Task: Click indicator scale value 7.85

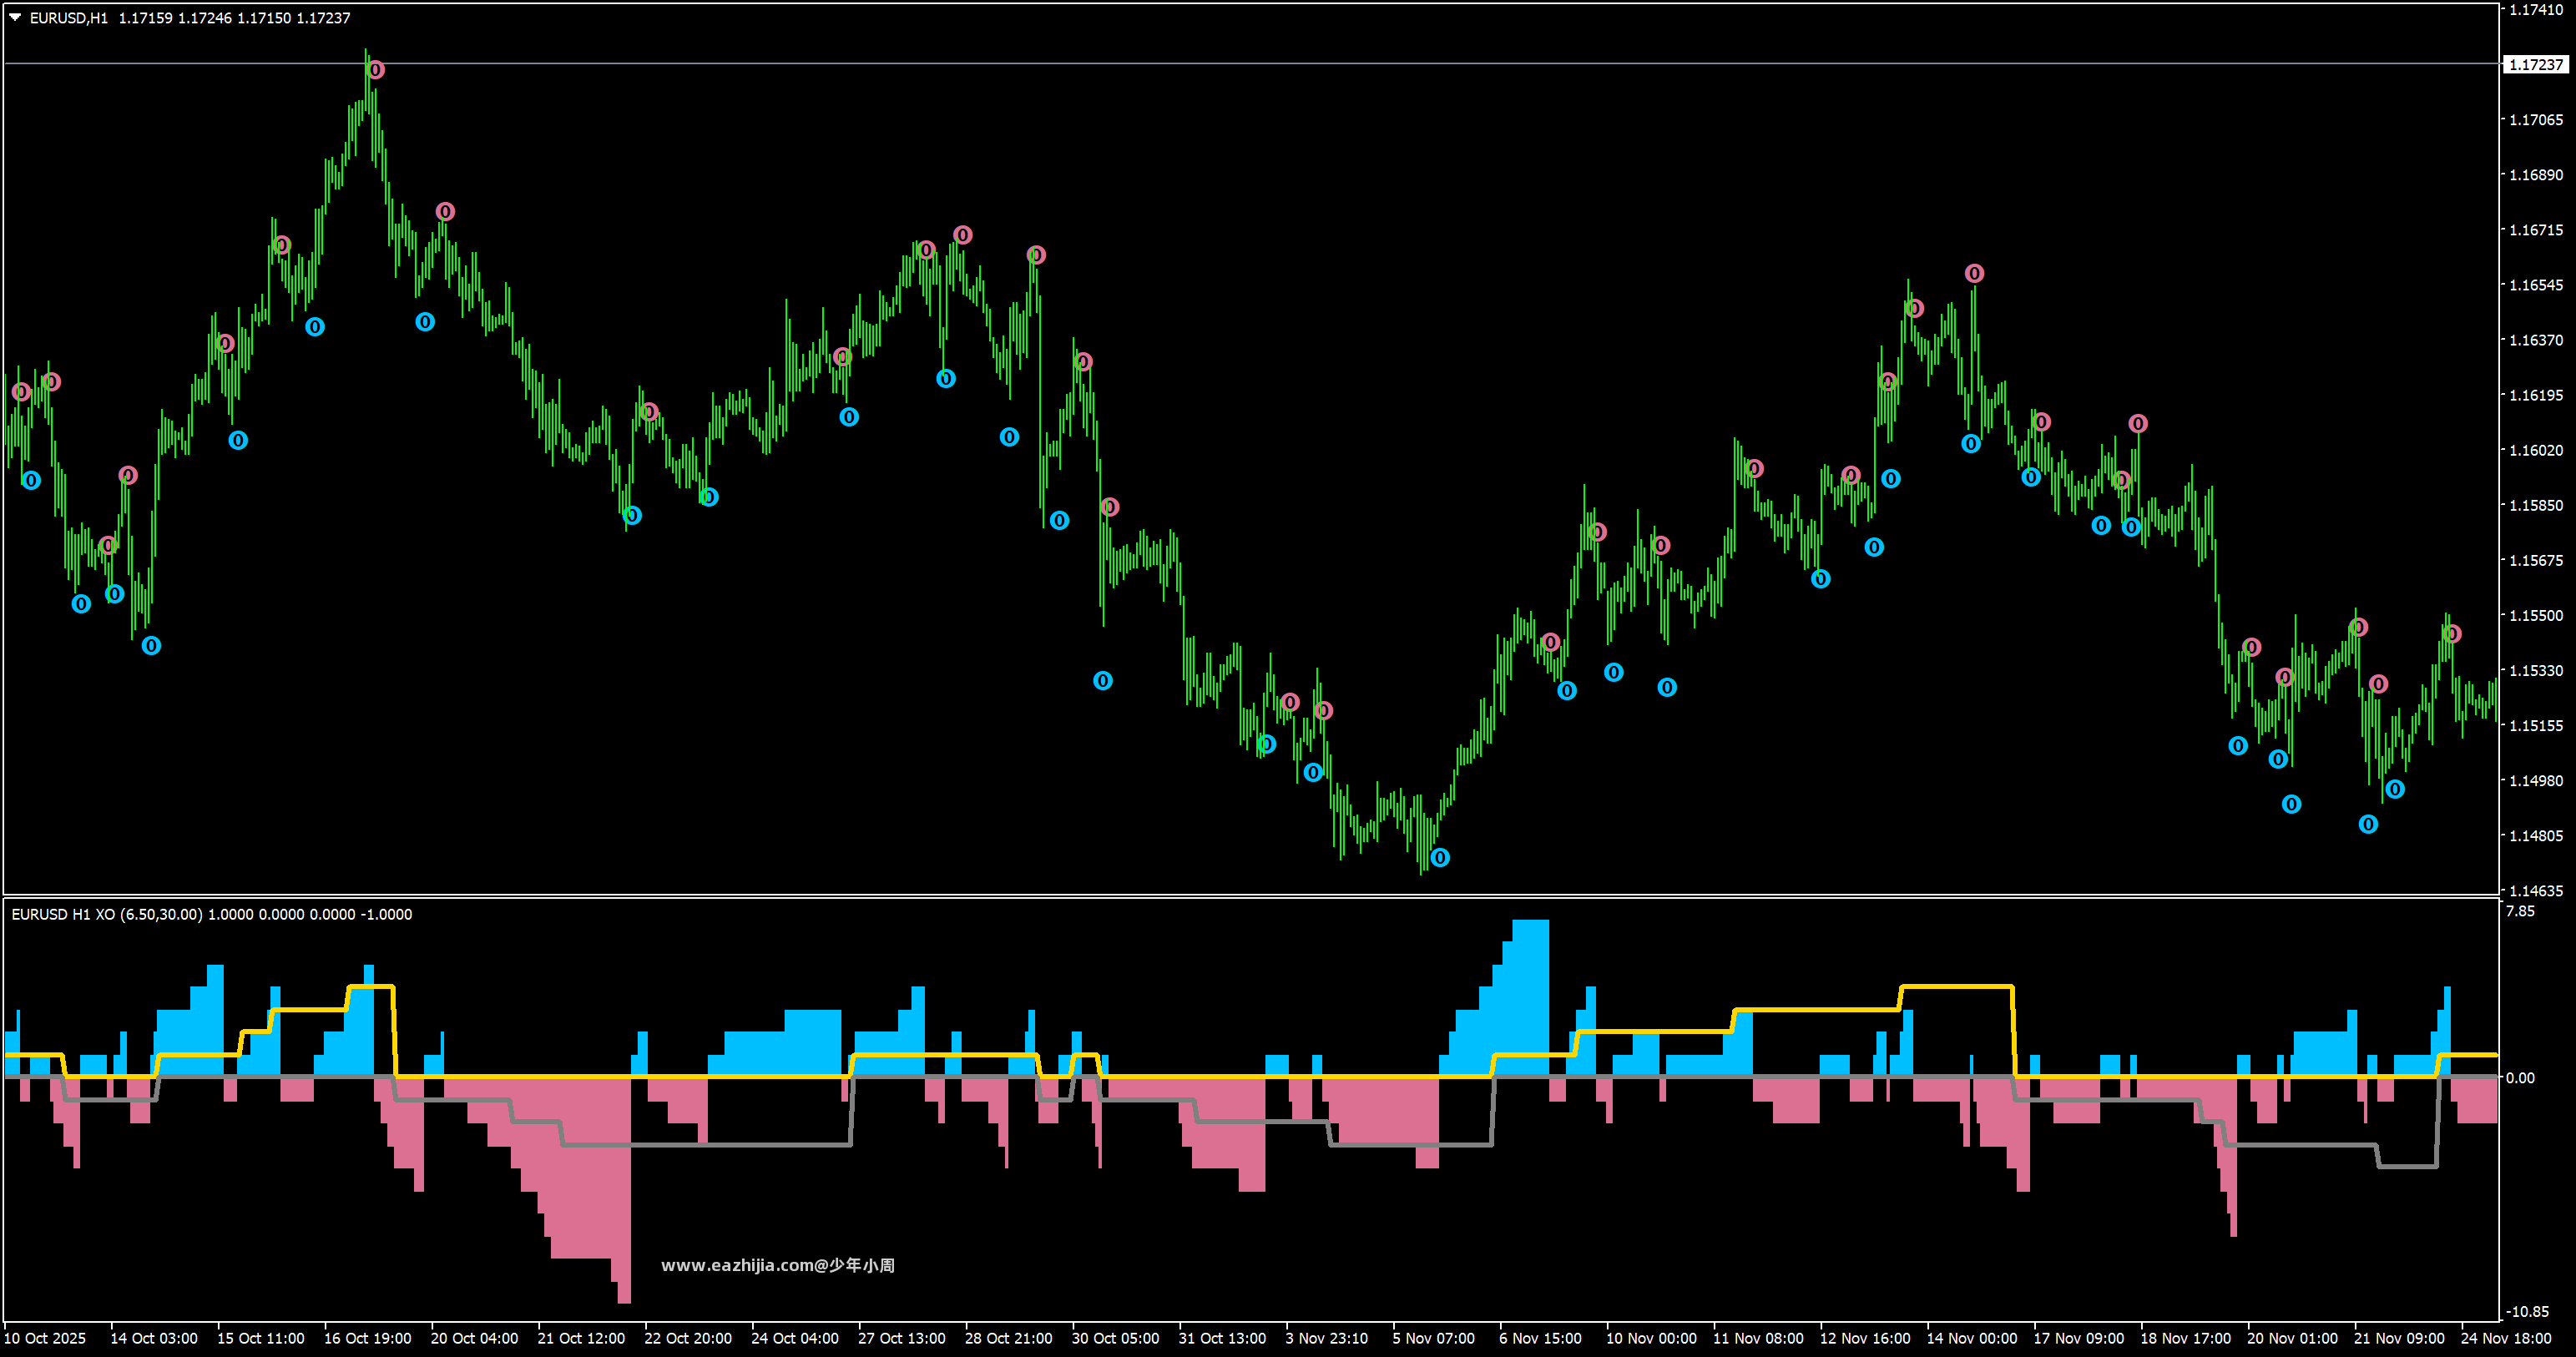Action: (2521, 911)
